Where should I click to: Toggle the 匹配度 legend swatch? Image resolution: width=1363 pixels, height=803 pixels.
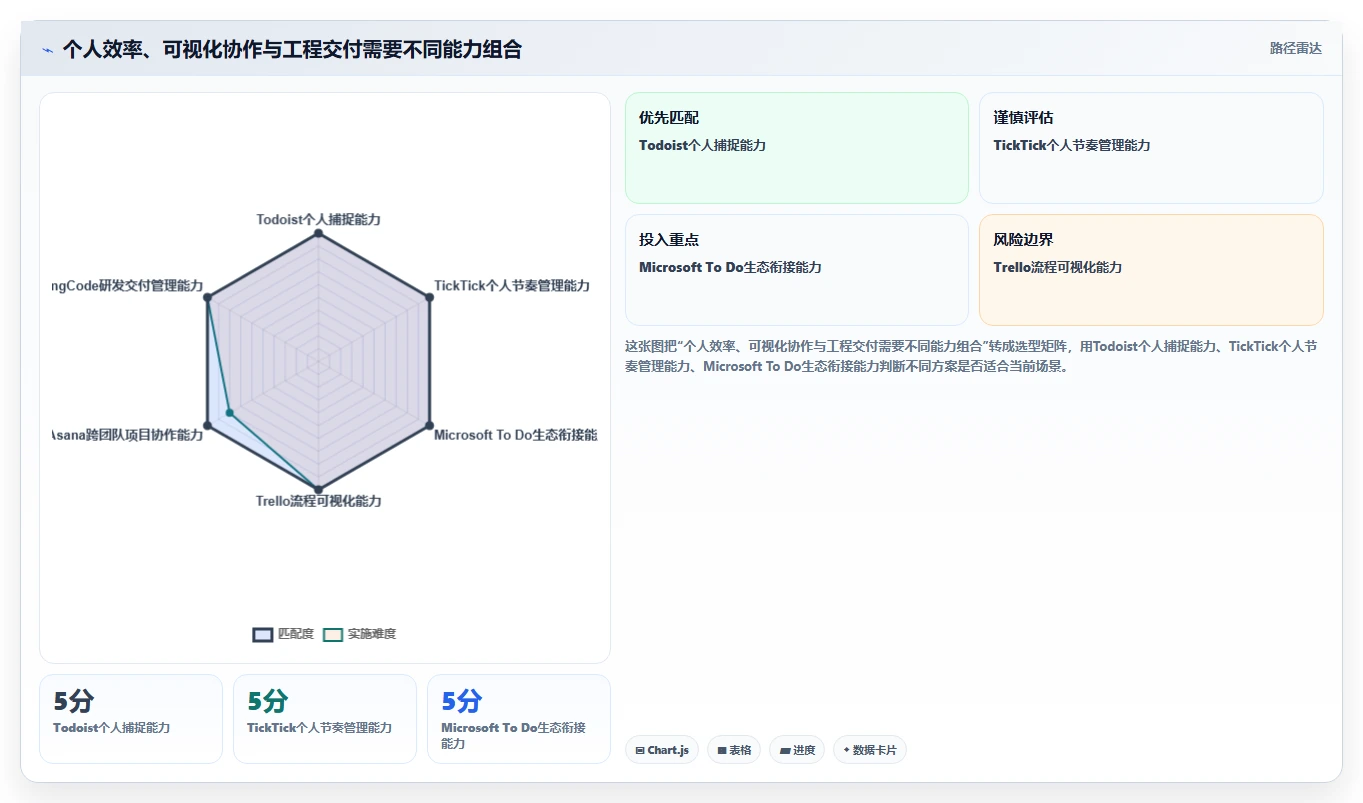(263, 634)
